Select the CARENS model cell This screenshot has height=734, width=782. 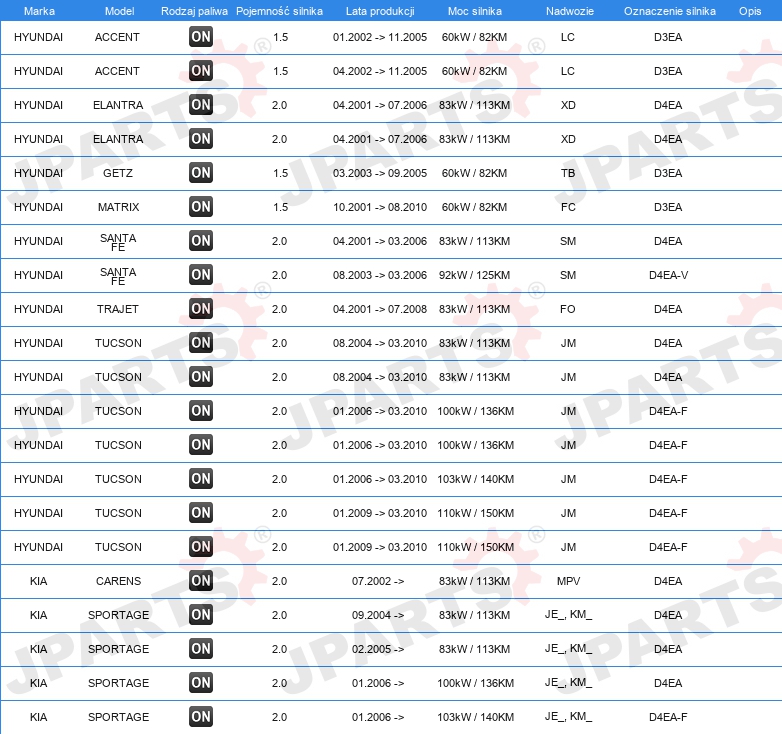[118, 581]
